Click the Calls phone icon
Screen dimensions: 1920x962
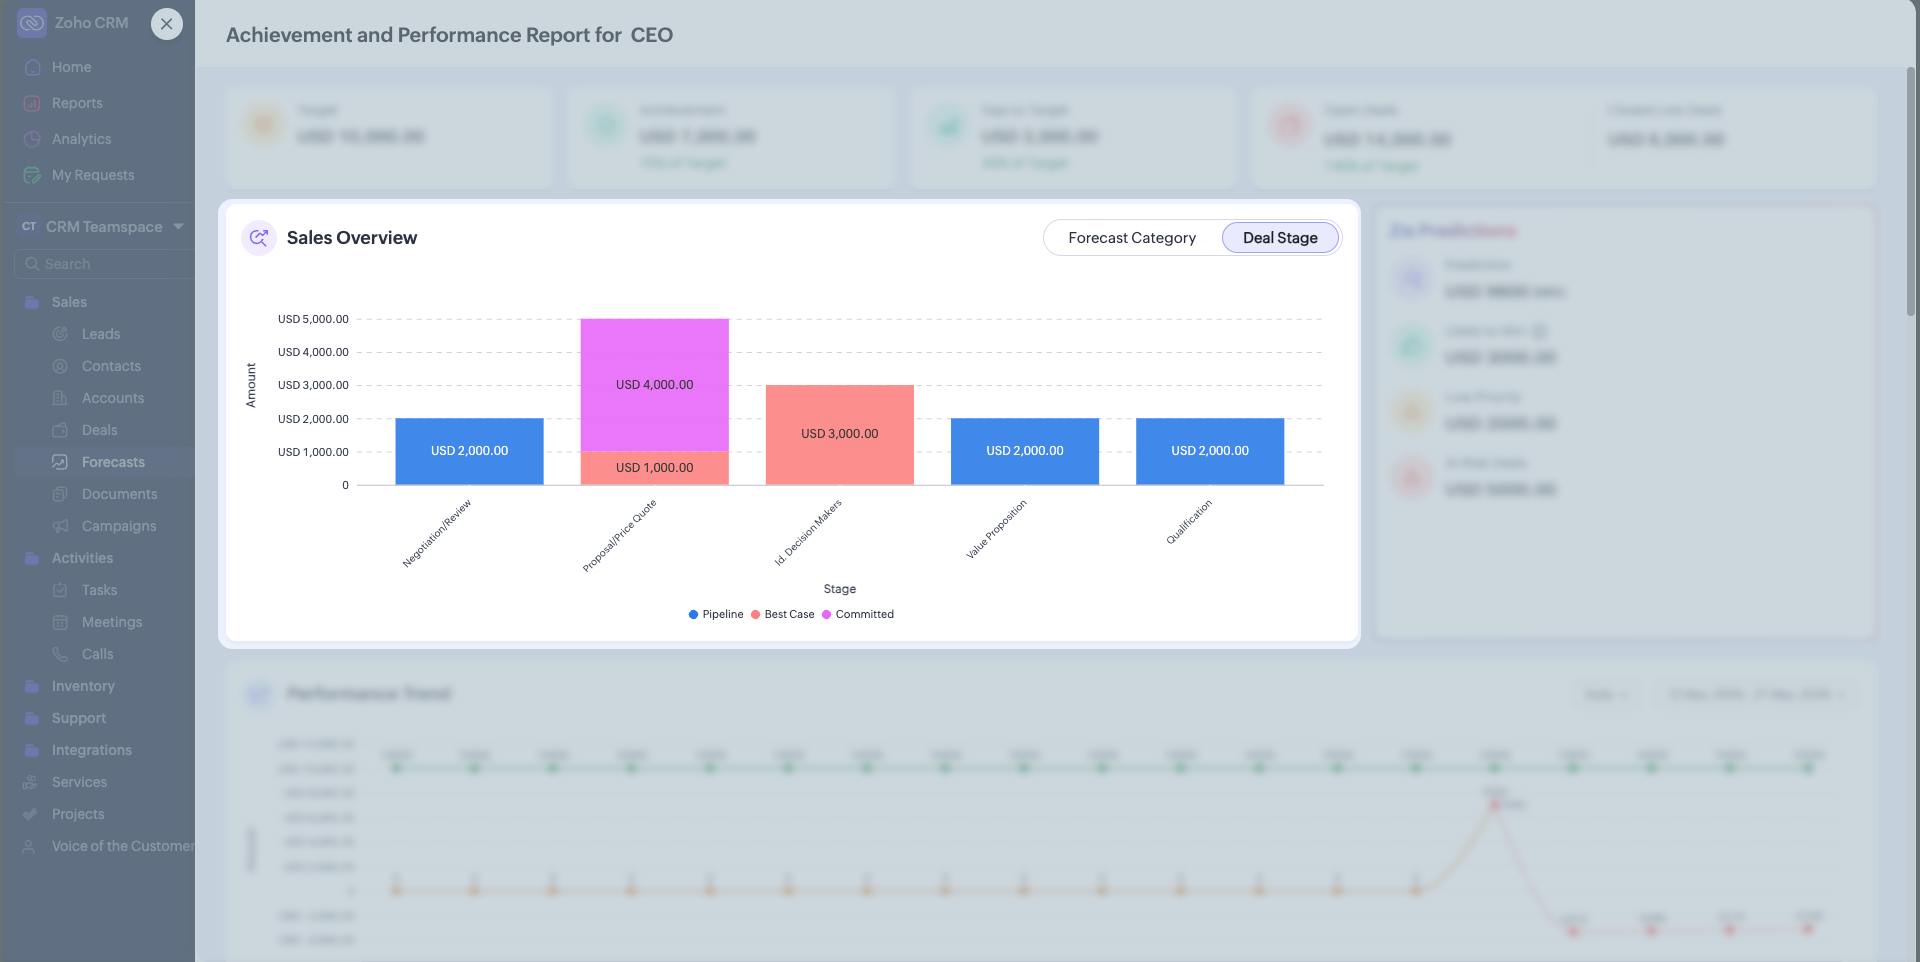tap(60, 654)
